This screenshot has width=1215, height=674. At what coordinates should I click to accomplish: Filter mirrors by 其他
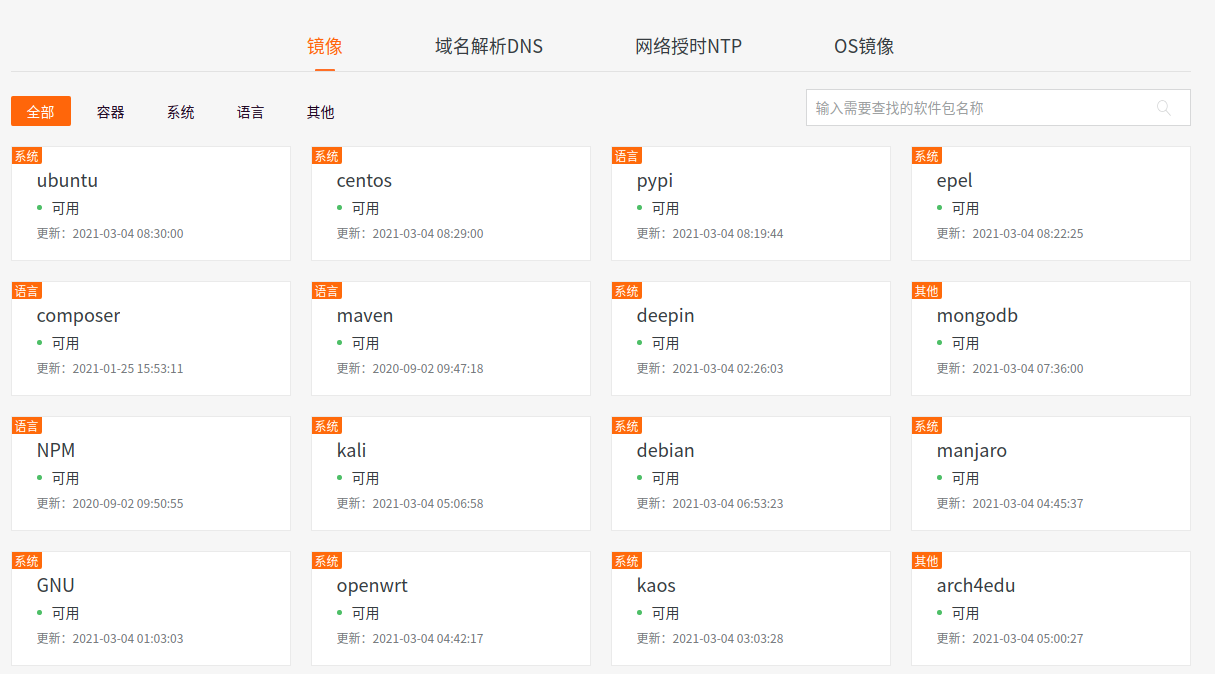coord(321,112)
